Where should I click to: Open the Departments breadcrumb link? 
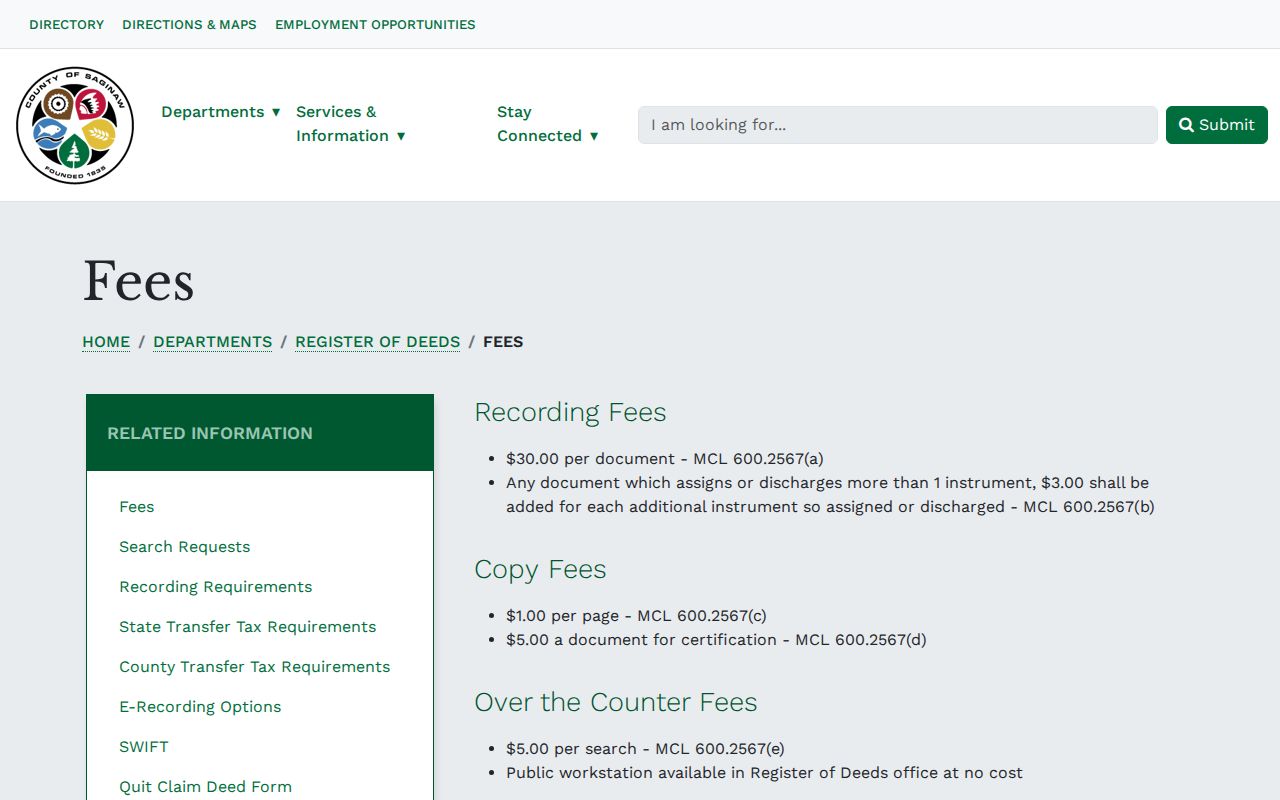click(x=212, y=342)
